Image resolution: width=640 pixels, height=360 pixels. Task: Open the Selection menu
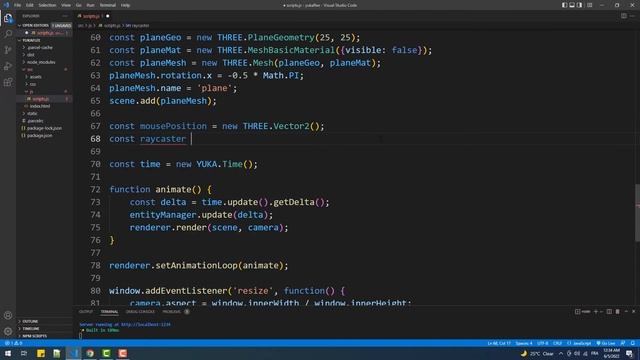pyautogui.click(x=47, y=5)
